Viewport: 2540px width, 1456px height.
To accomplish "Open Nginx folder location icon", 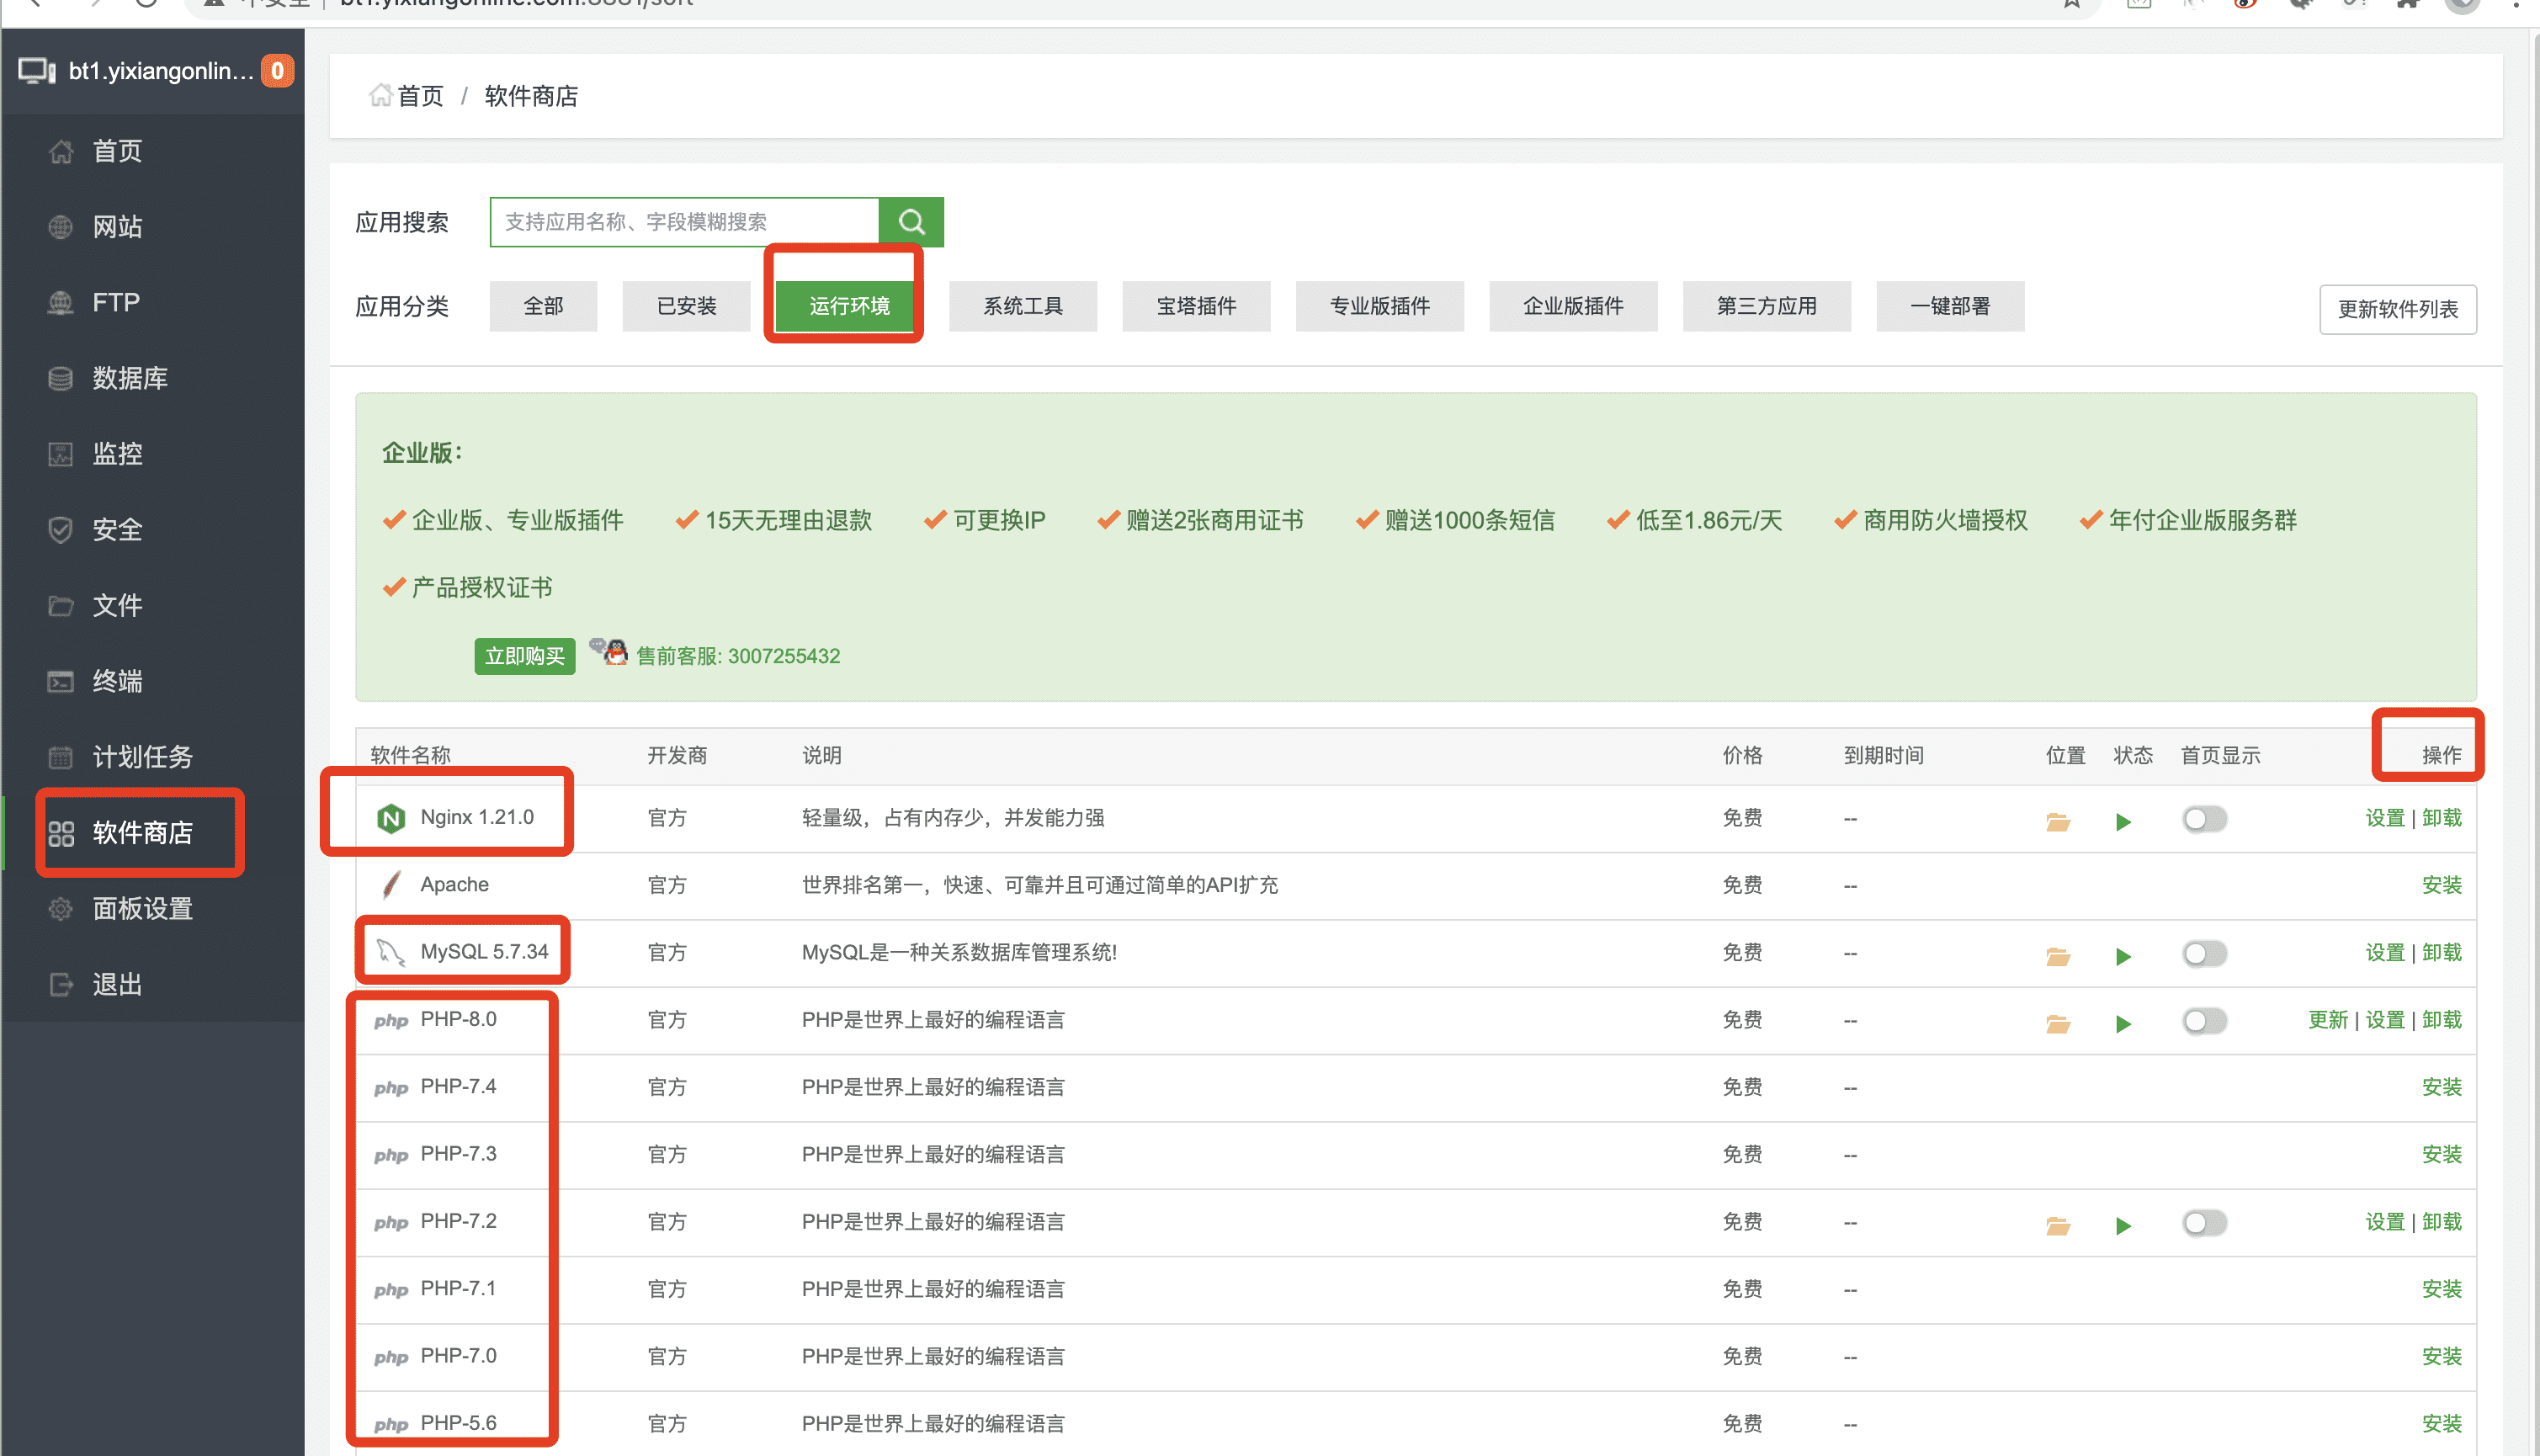I will click(x=2058, y=822).
